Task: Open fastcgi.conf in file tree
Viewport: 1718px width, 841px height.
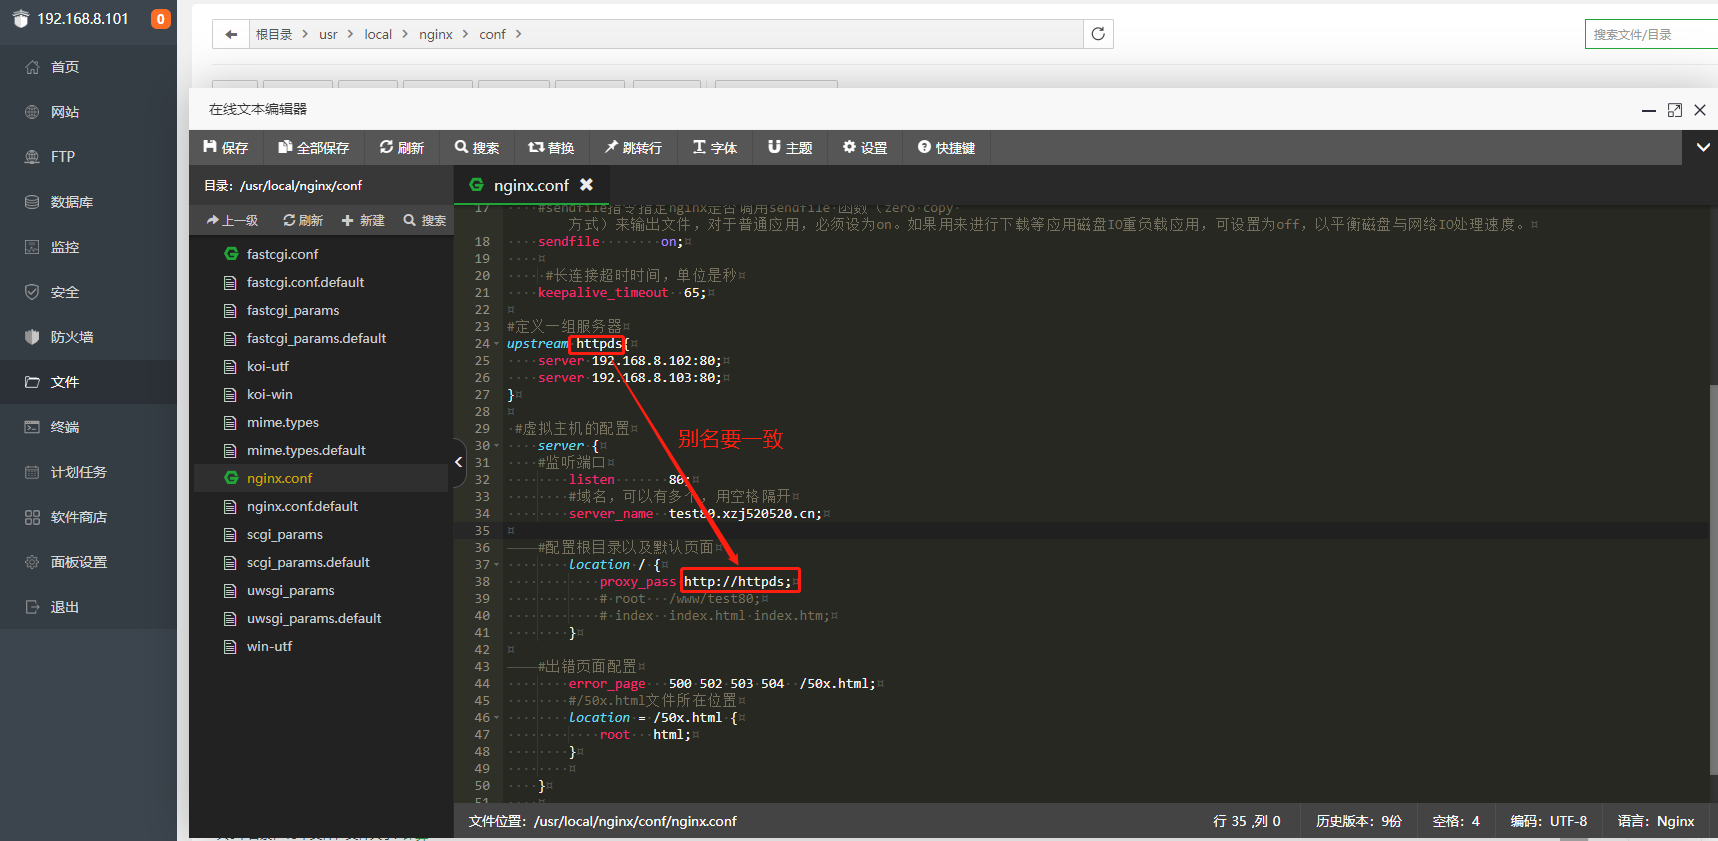Action: pos(282,254)
